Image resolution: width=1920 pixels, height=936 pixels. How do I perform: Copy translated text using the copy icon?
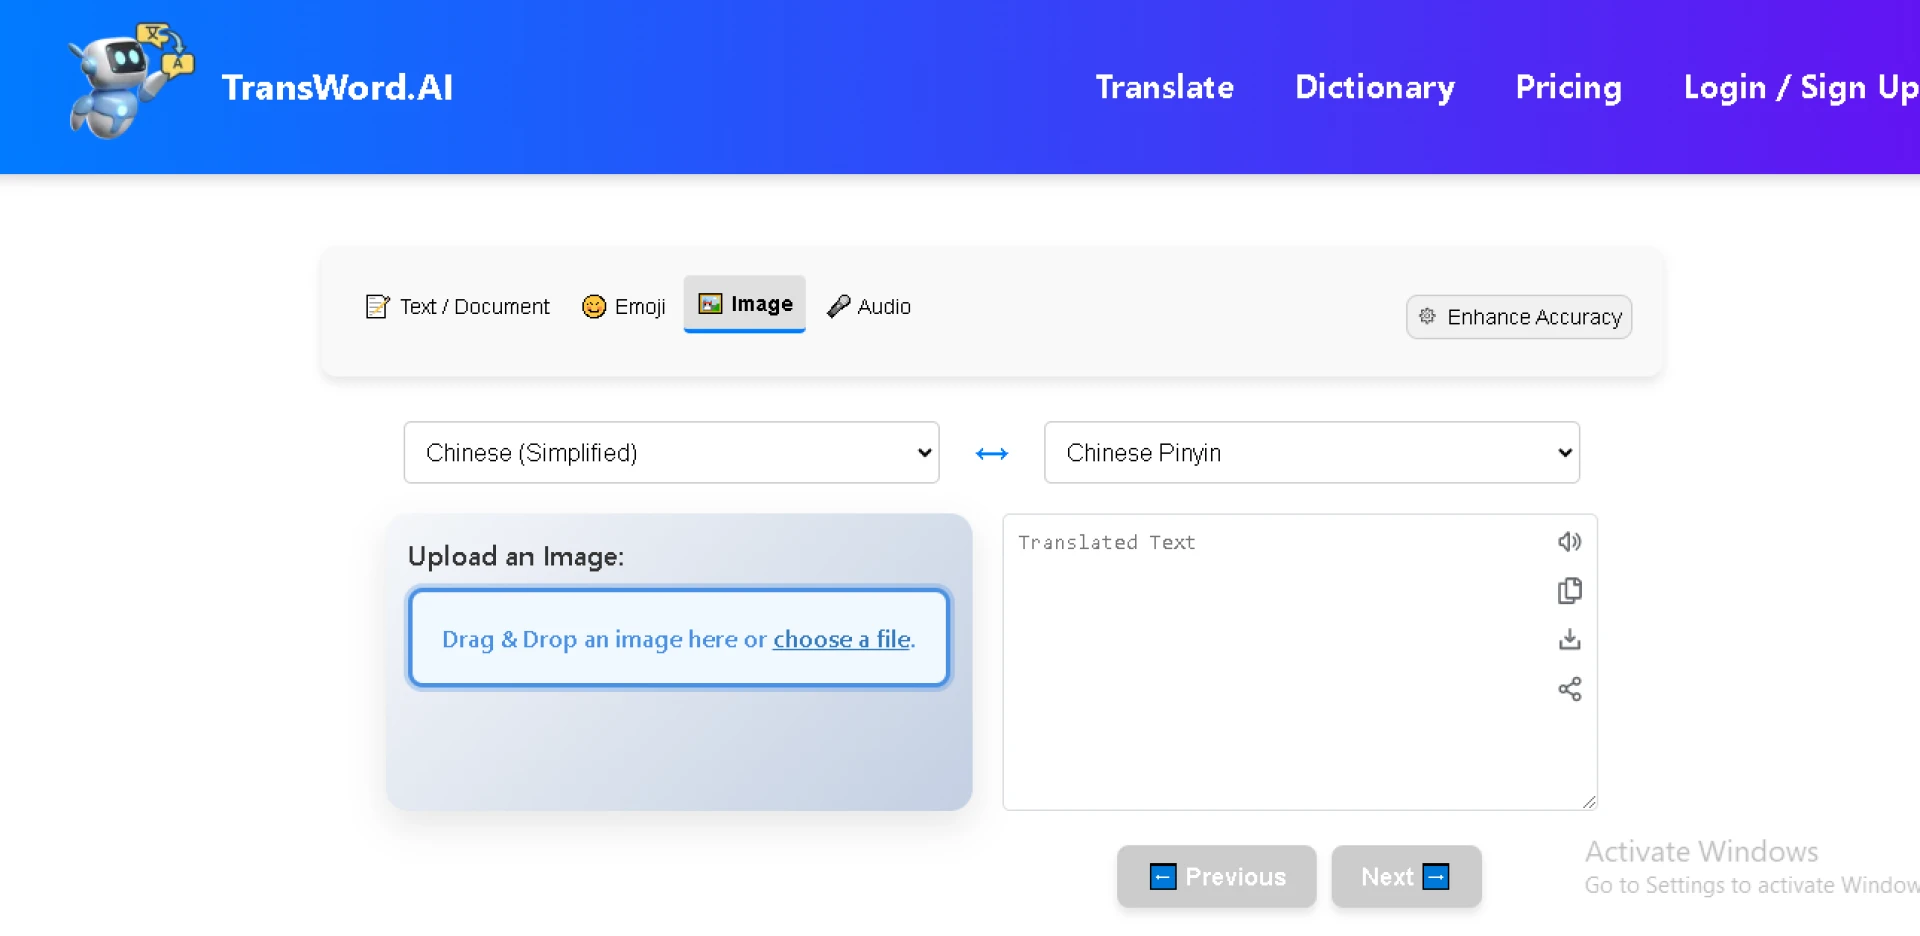pos(1569,591)
